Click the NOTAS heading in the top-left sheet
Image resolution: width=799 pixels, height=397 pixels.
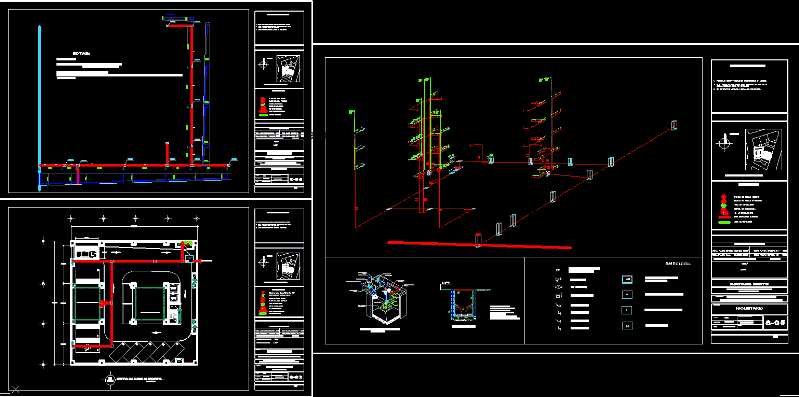pyautogui.click(x=82, y=53)
